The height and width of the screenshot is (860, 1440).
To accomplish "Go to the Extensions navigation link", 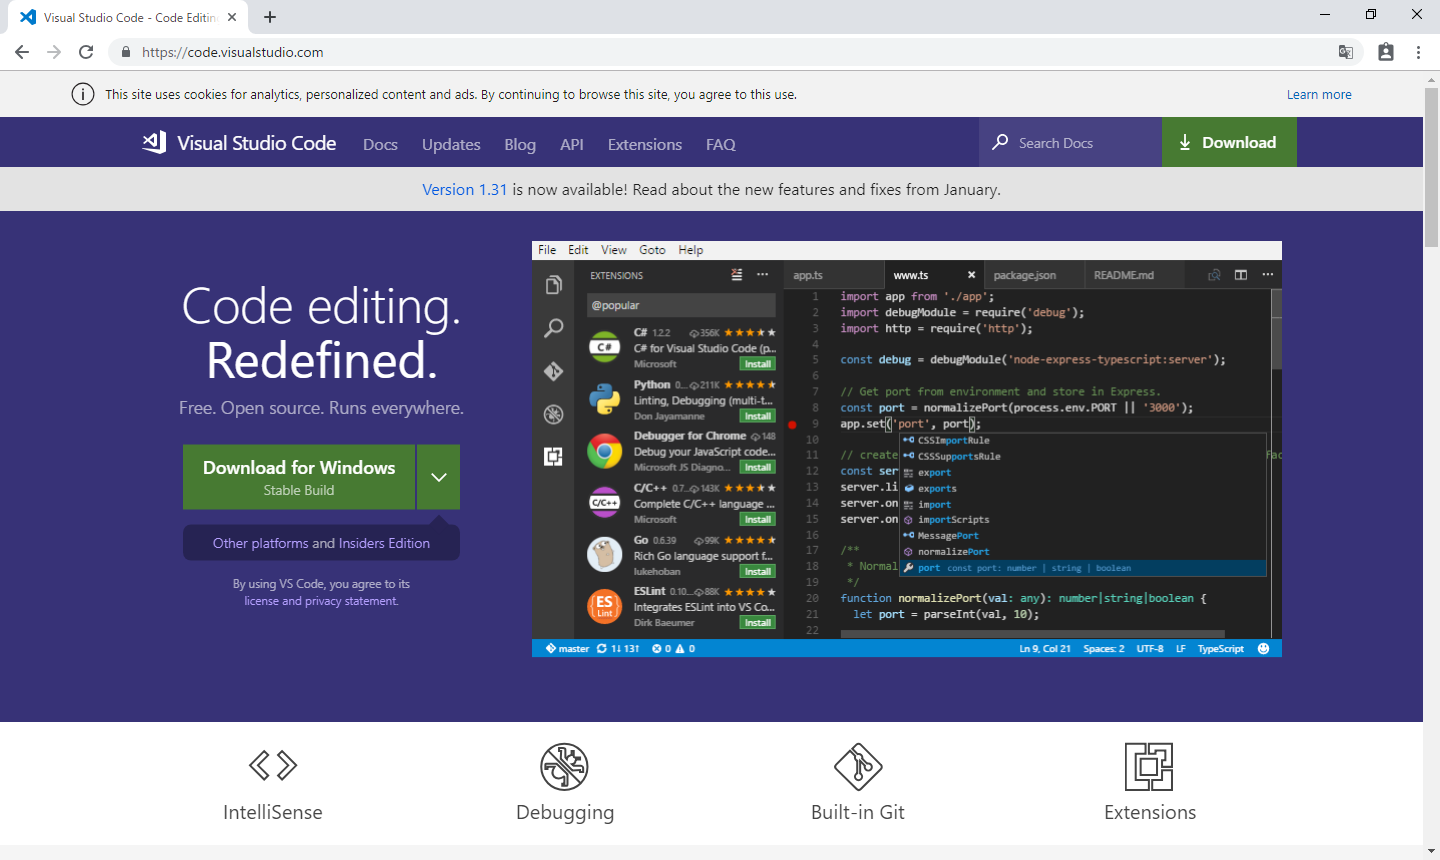I will click(x=644, y=144).
